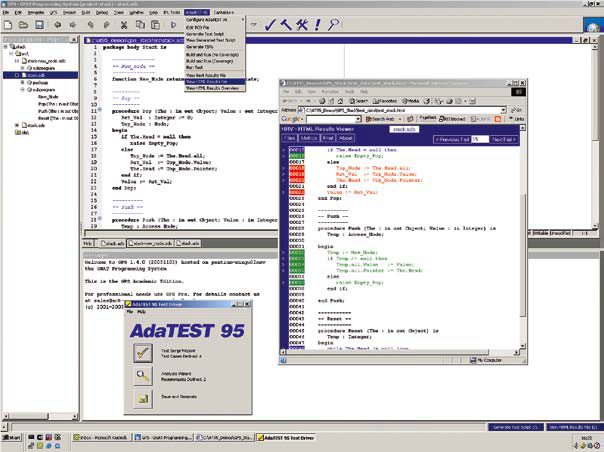Image resolution: width=604 pixels, height=452 pixels.
Task: Click the Media button in browser toolbar
Action: click(x=411, y=101)
